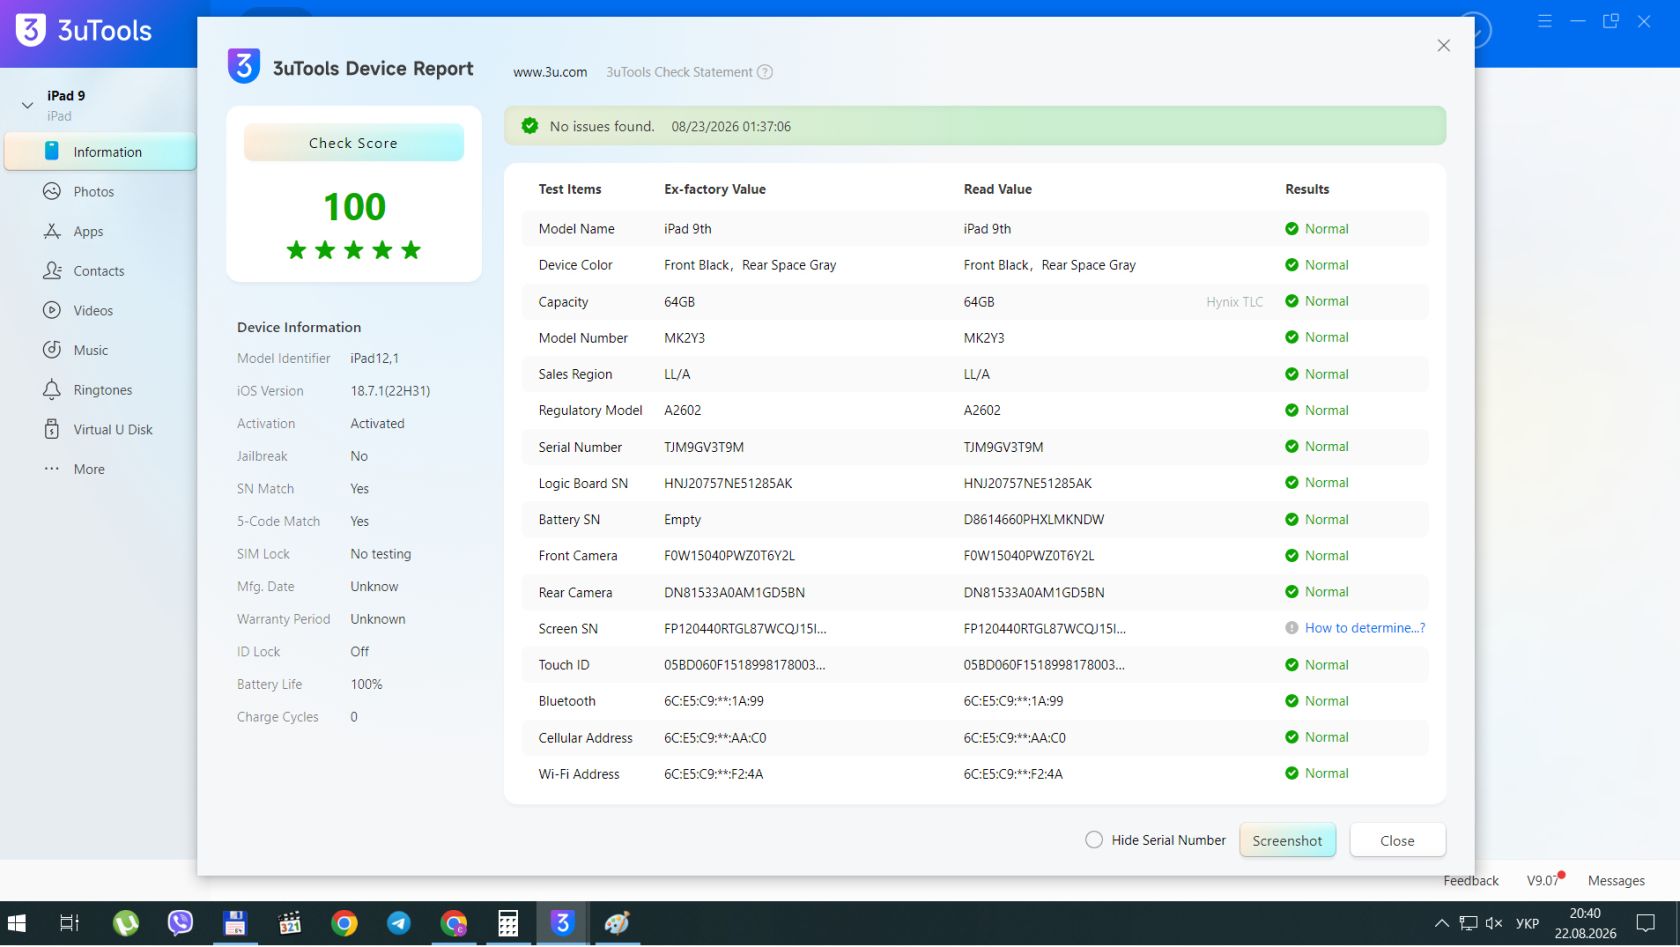The height and width of the screenshot is (947, 1680).
Task: Open Virtual U Disk in sidebar
Action: (x=112, y=429)
